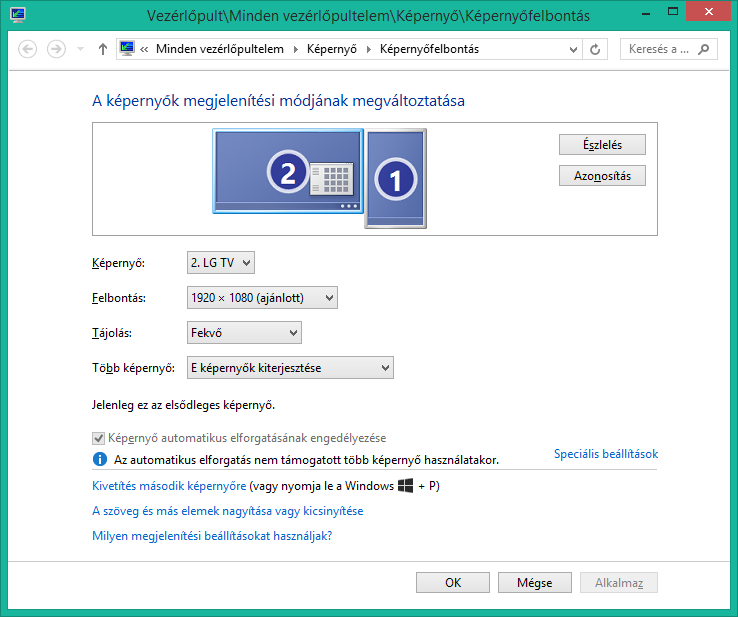Click the Mégse button
Screen dimensions: 738x617
[535, 583]
